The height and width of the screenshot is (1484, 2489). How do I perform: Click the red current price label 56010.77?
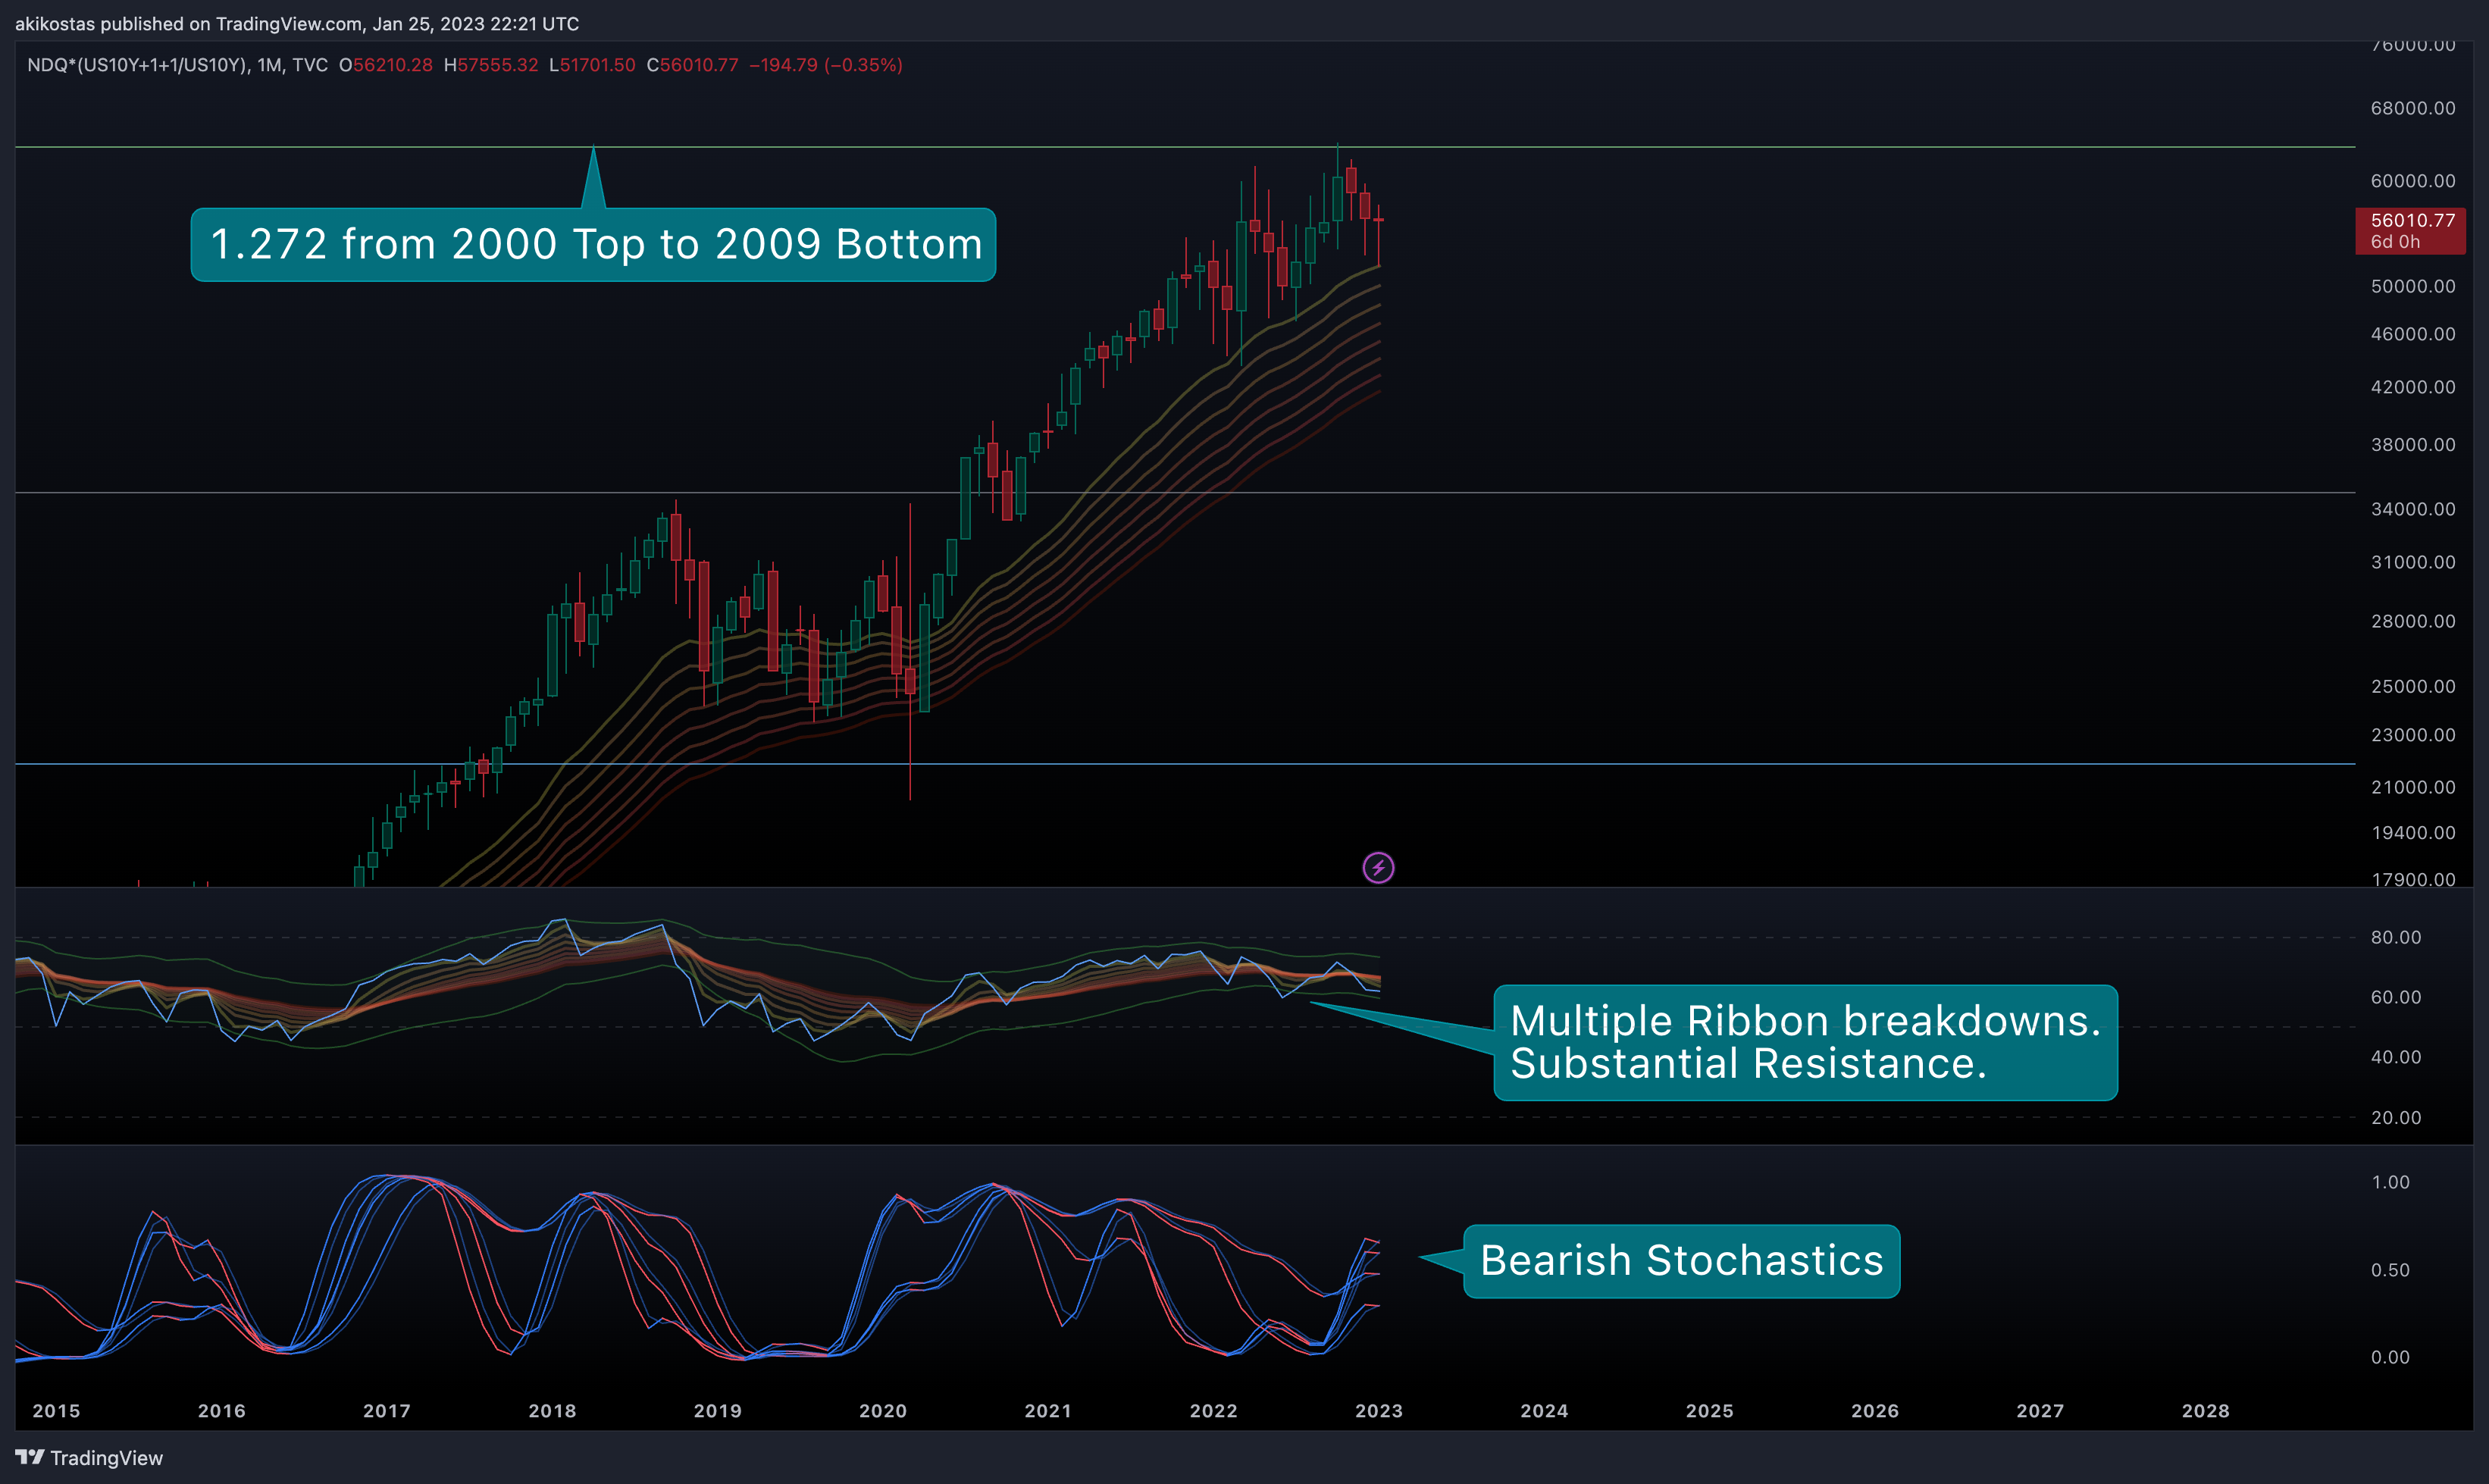click(2410, 231)
